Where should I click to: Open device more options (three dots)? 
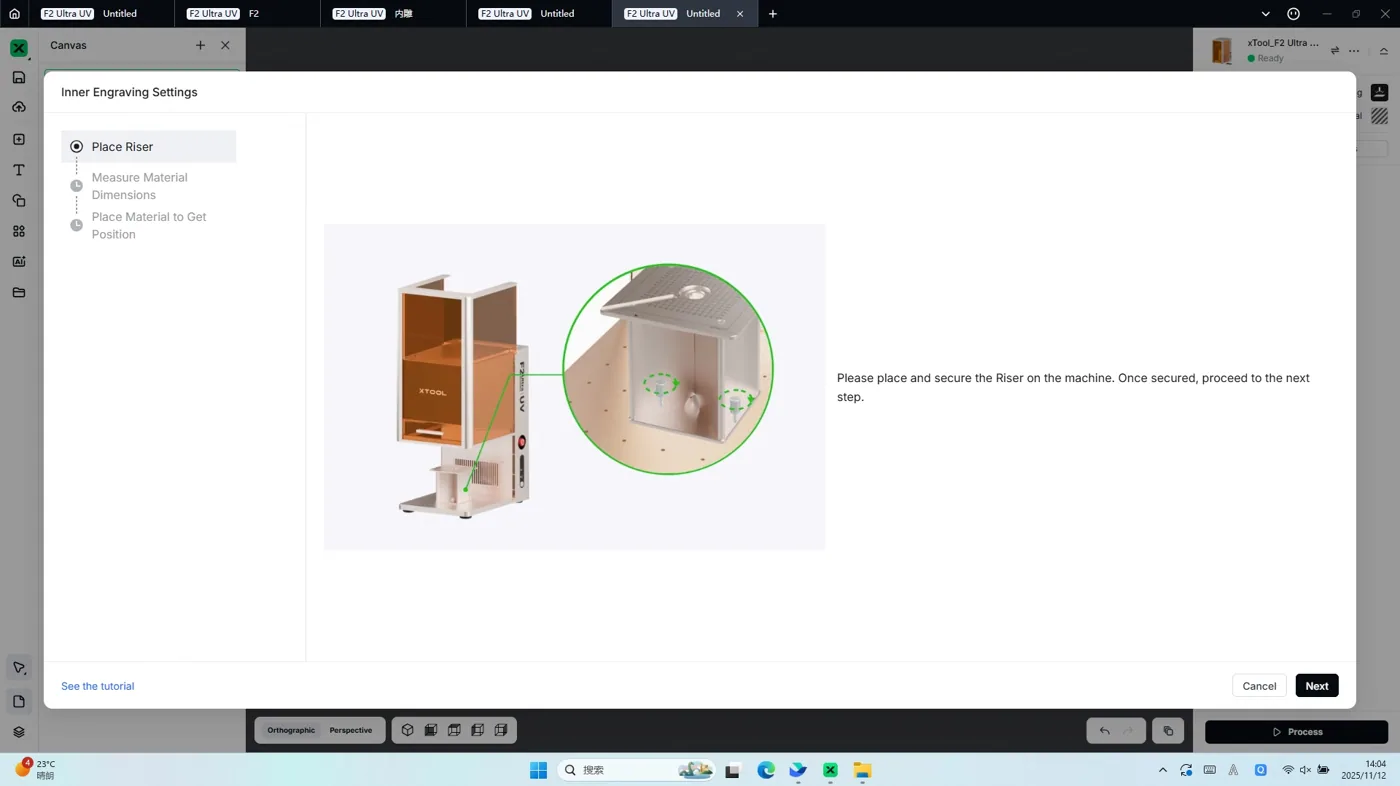(x=1354, y=51)
